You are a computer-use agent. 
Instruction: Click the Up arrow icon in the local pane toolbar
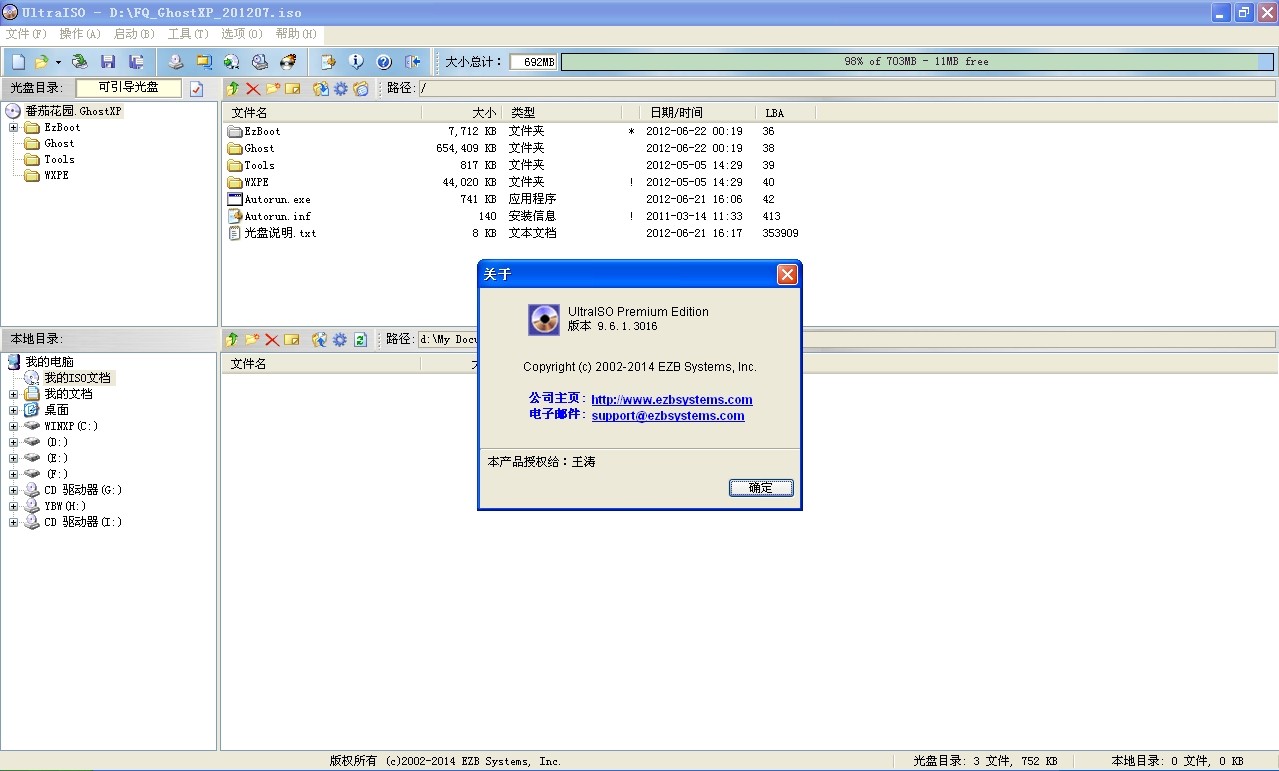[232, 340]
